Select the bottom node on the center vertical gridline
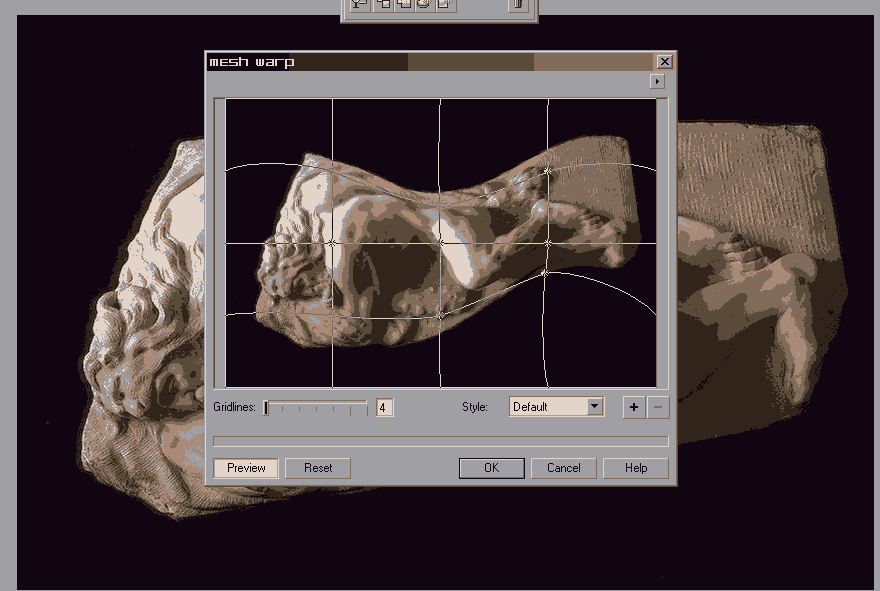Image resolution: width=880 pixels, height=591 pixels. [x=441, y=315]
